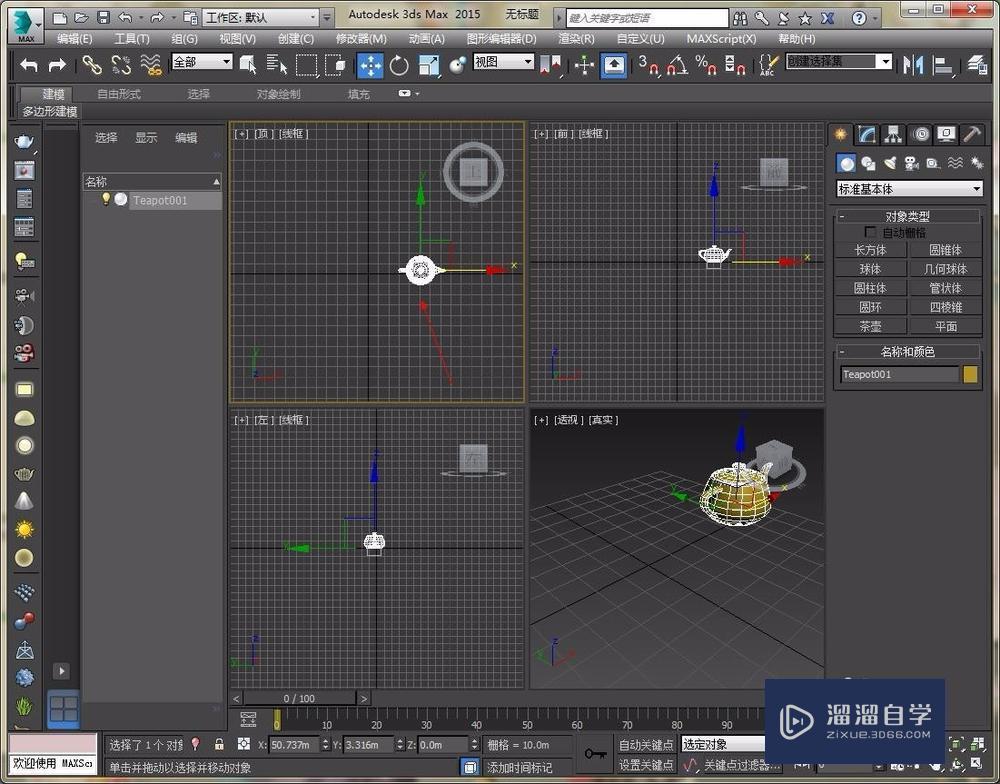The image size is (1000, 784).
Task: Click the 自动关键点 button
Action: pos(646,744)
